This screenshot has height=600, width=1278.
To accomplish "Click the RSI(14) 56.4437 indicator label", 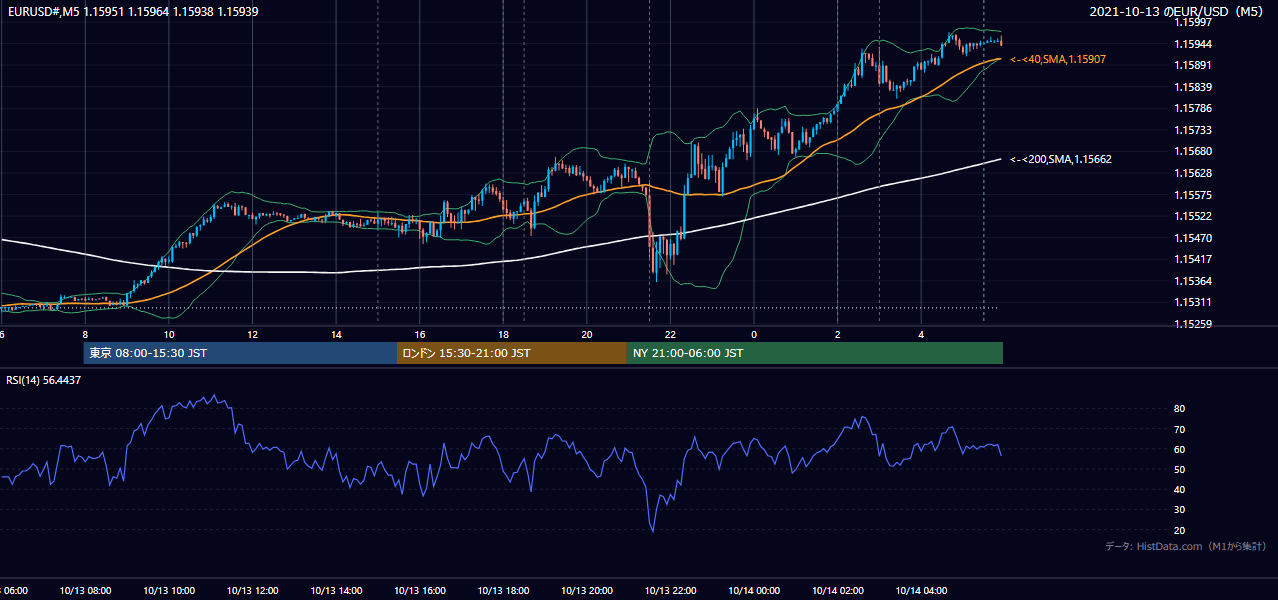I will (x=44, y=380).
